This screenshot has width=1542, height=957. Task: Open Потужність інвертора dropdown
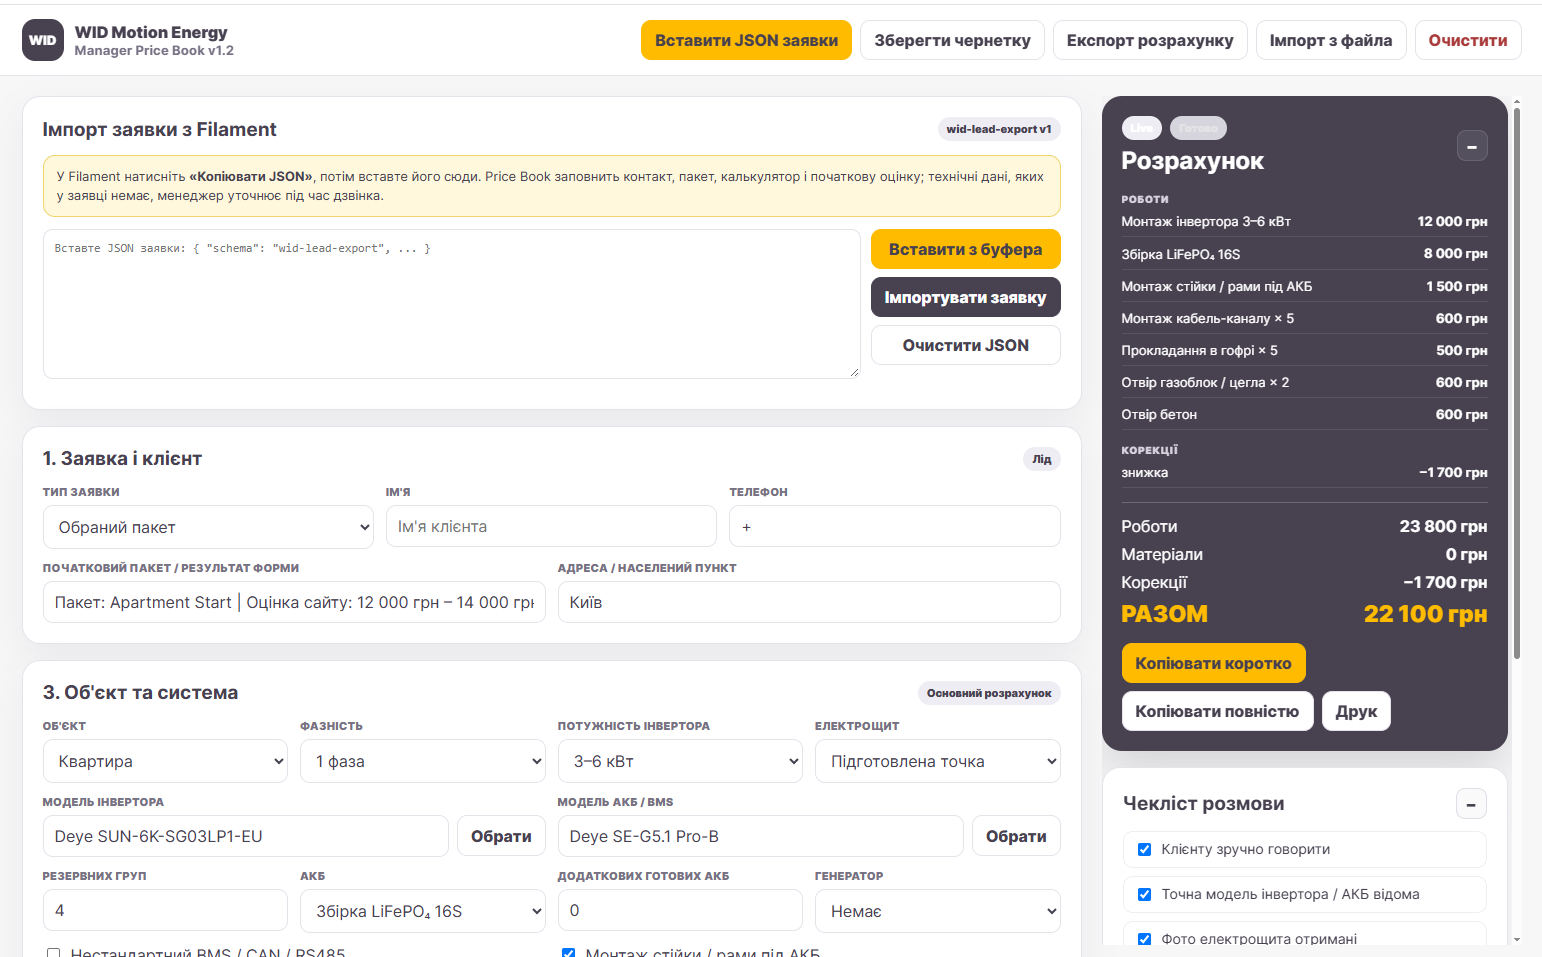click(x=680, y=761)
